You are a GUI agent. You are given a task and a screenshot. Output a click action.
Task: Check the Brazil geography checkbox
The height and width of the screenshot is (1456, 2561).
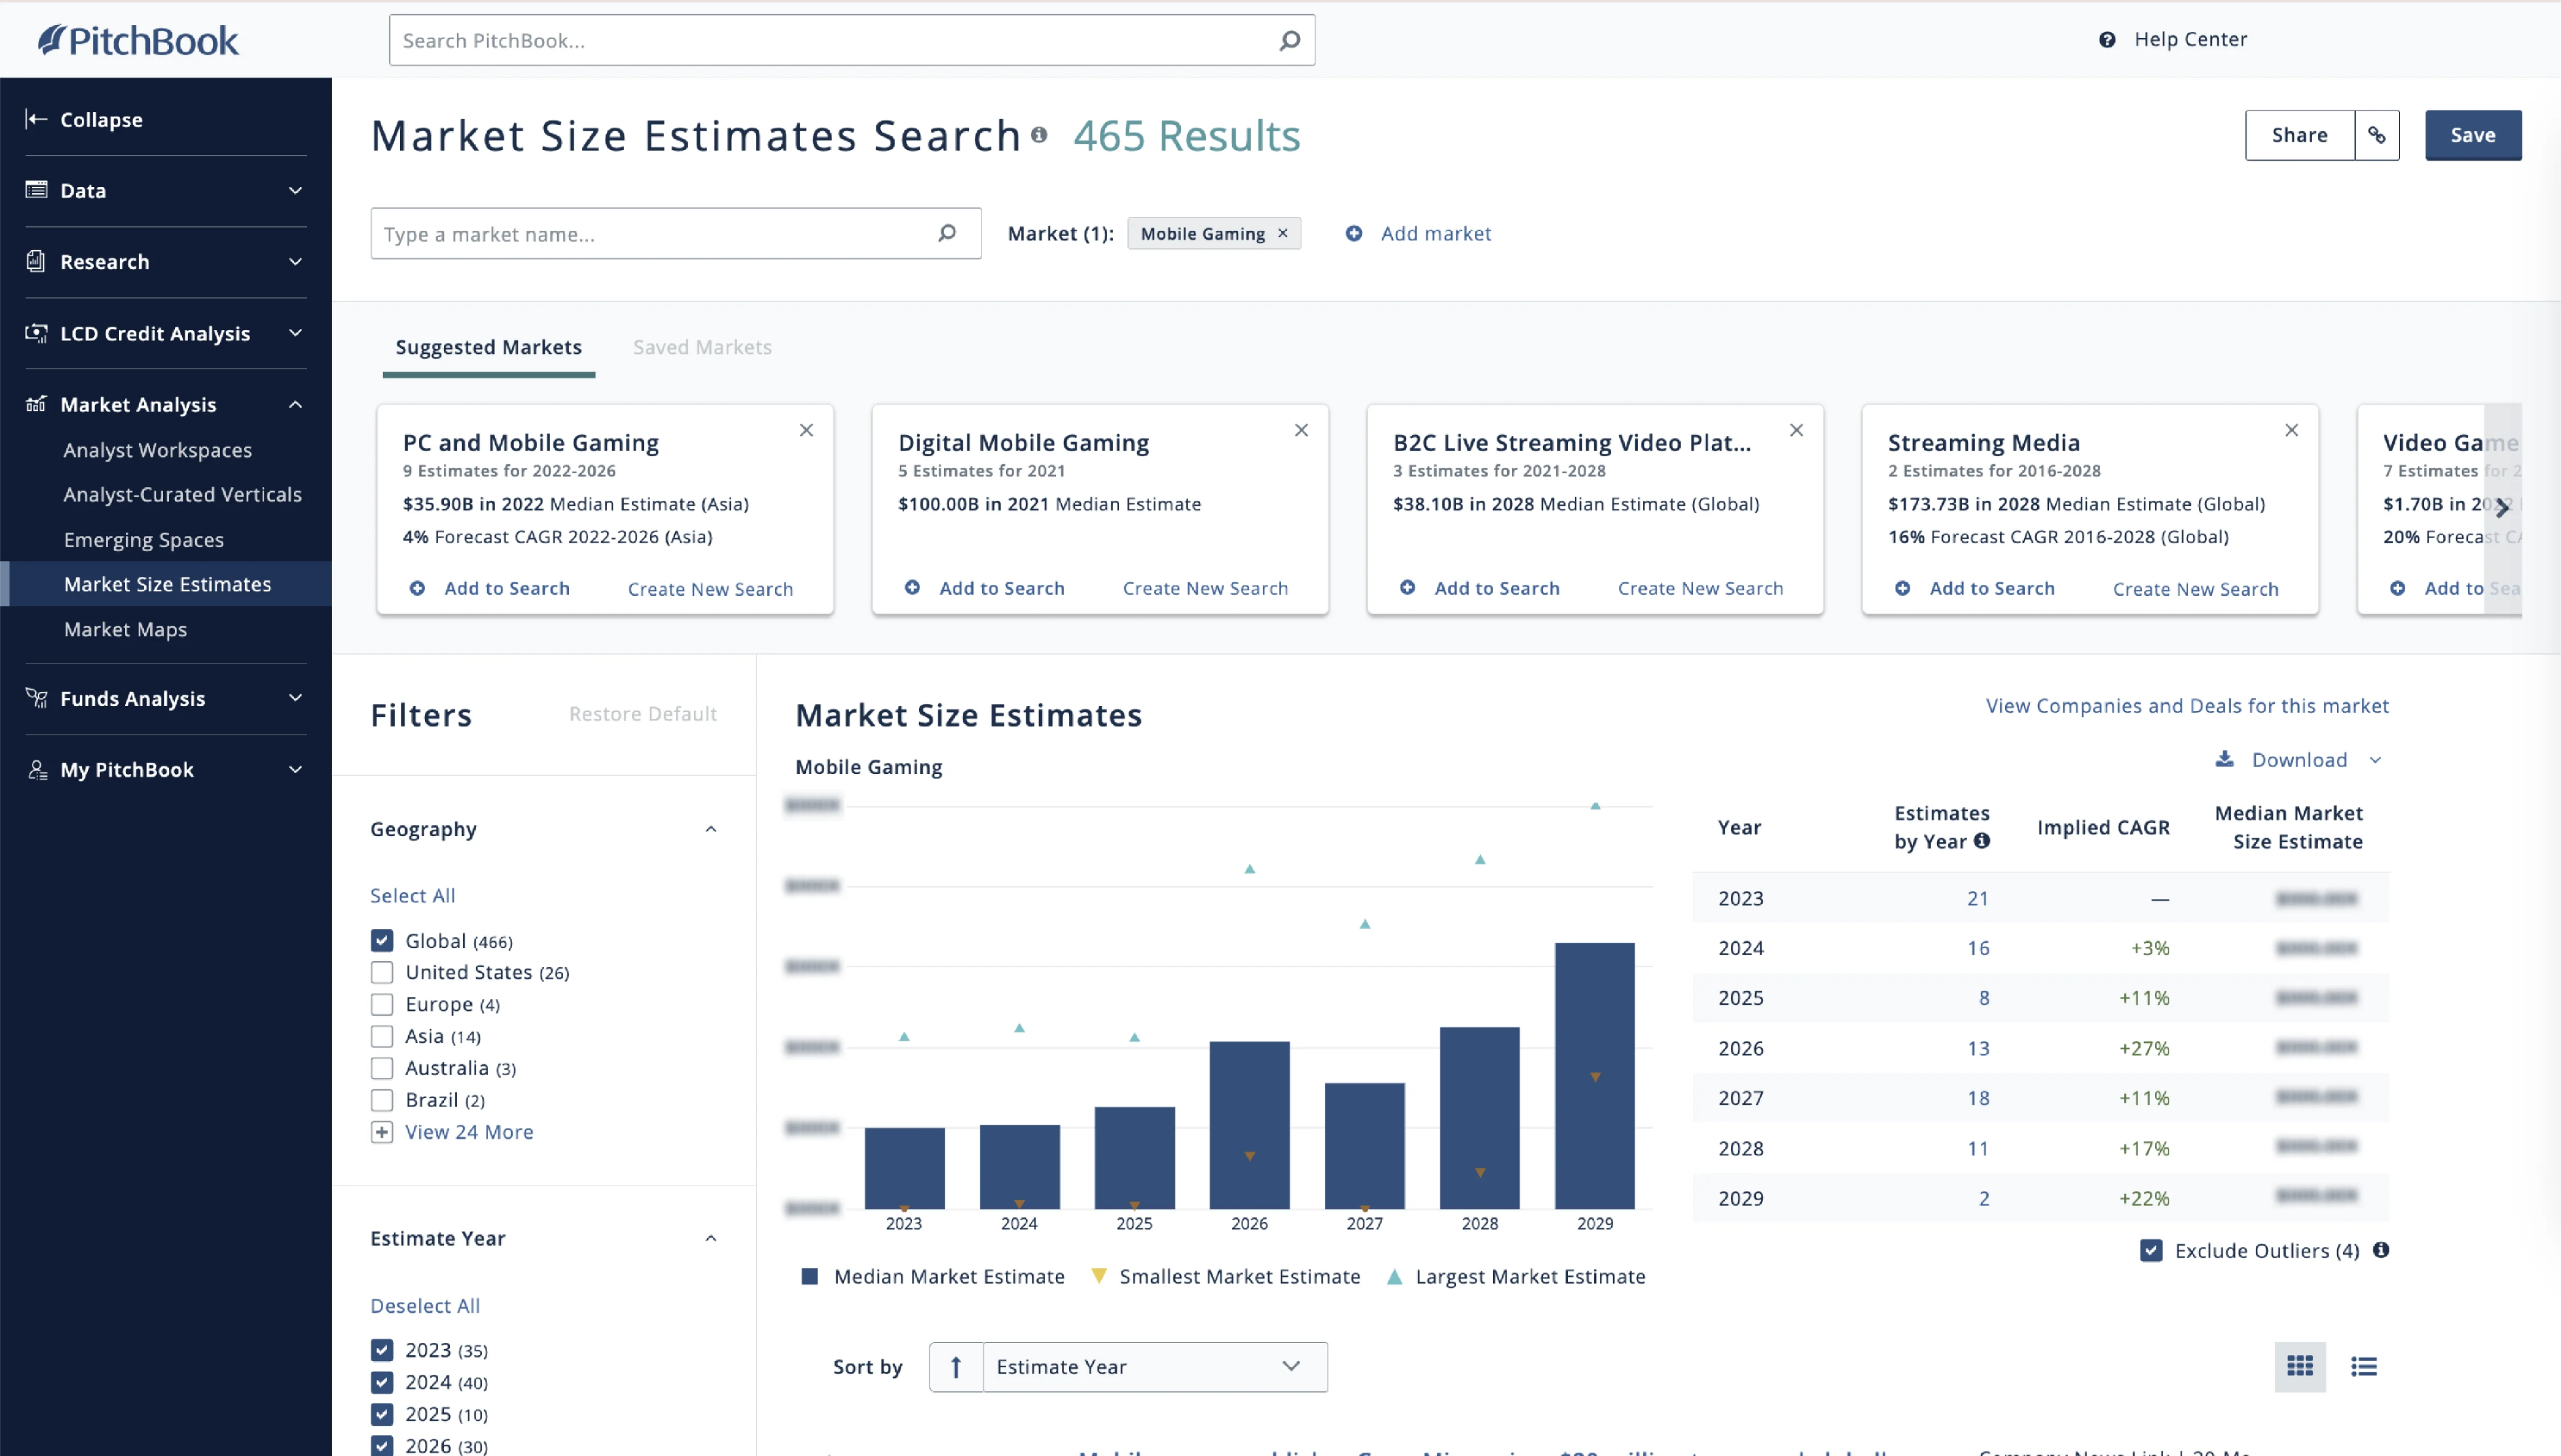coord(382,1100)
